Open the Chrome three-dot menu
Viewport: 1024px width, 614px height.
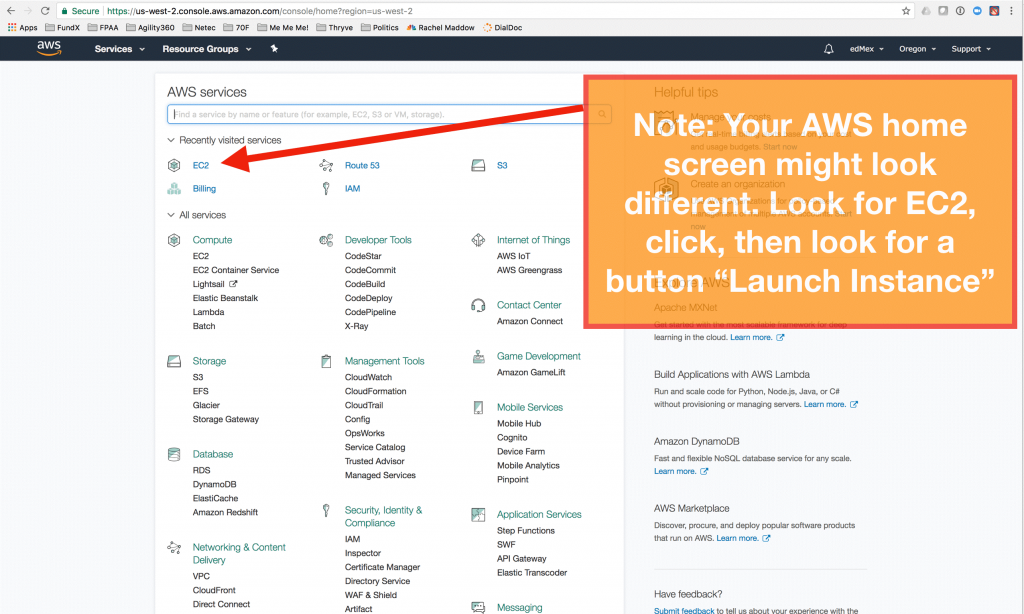pyautogui.click(x=1011, y=11)
